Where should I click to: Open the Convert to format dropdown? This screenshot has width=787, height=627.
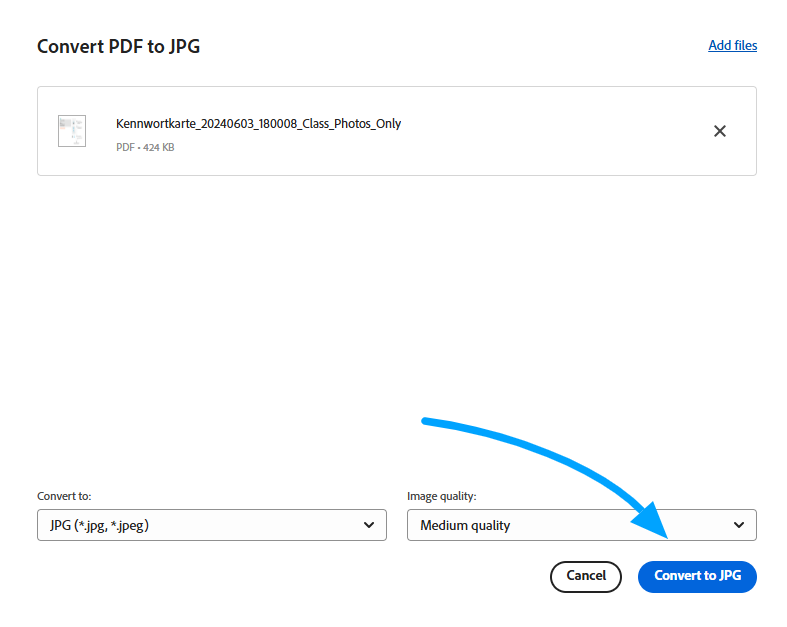tap(212, 525)
